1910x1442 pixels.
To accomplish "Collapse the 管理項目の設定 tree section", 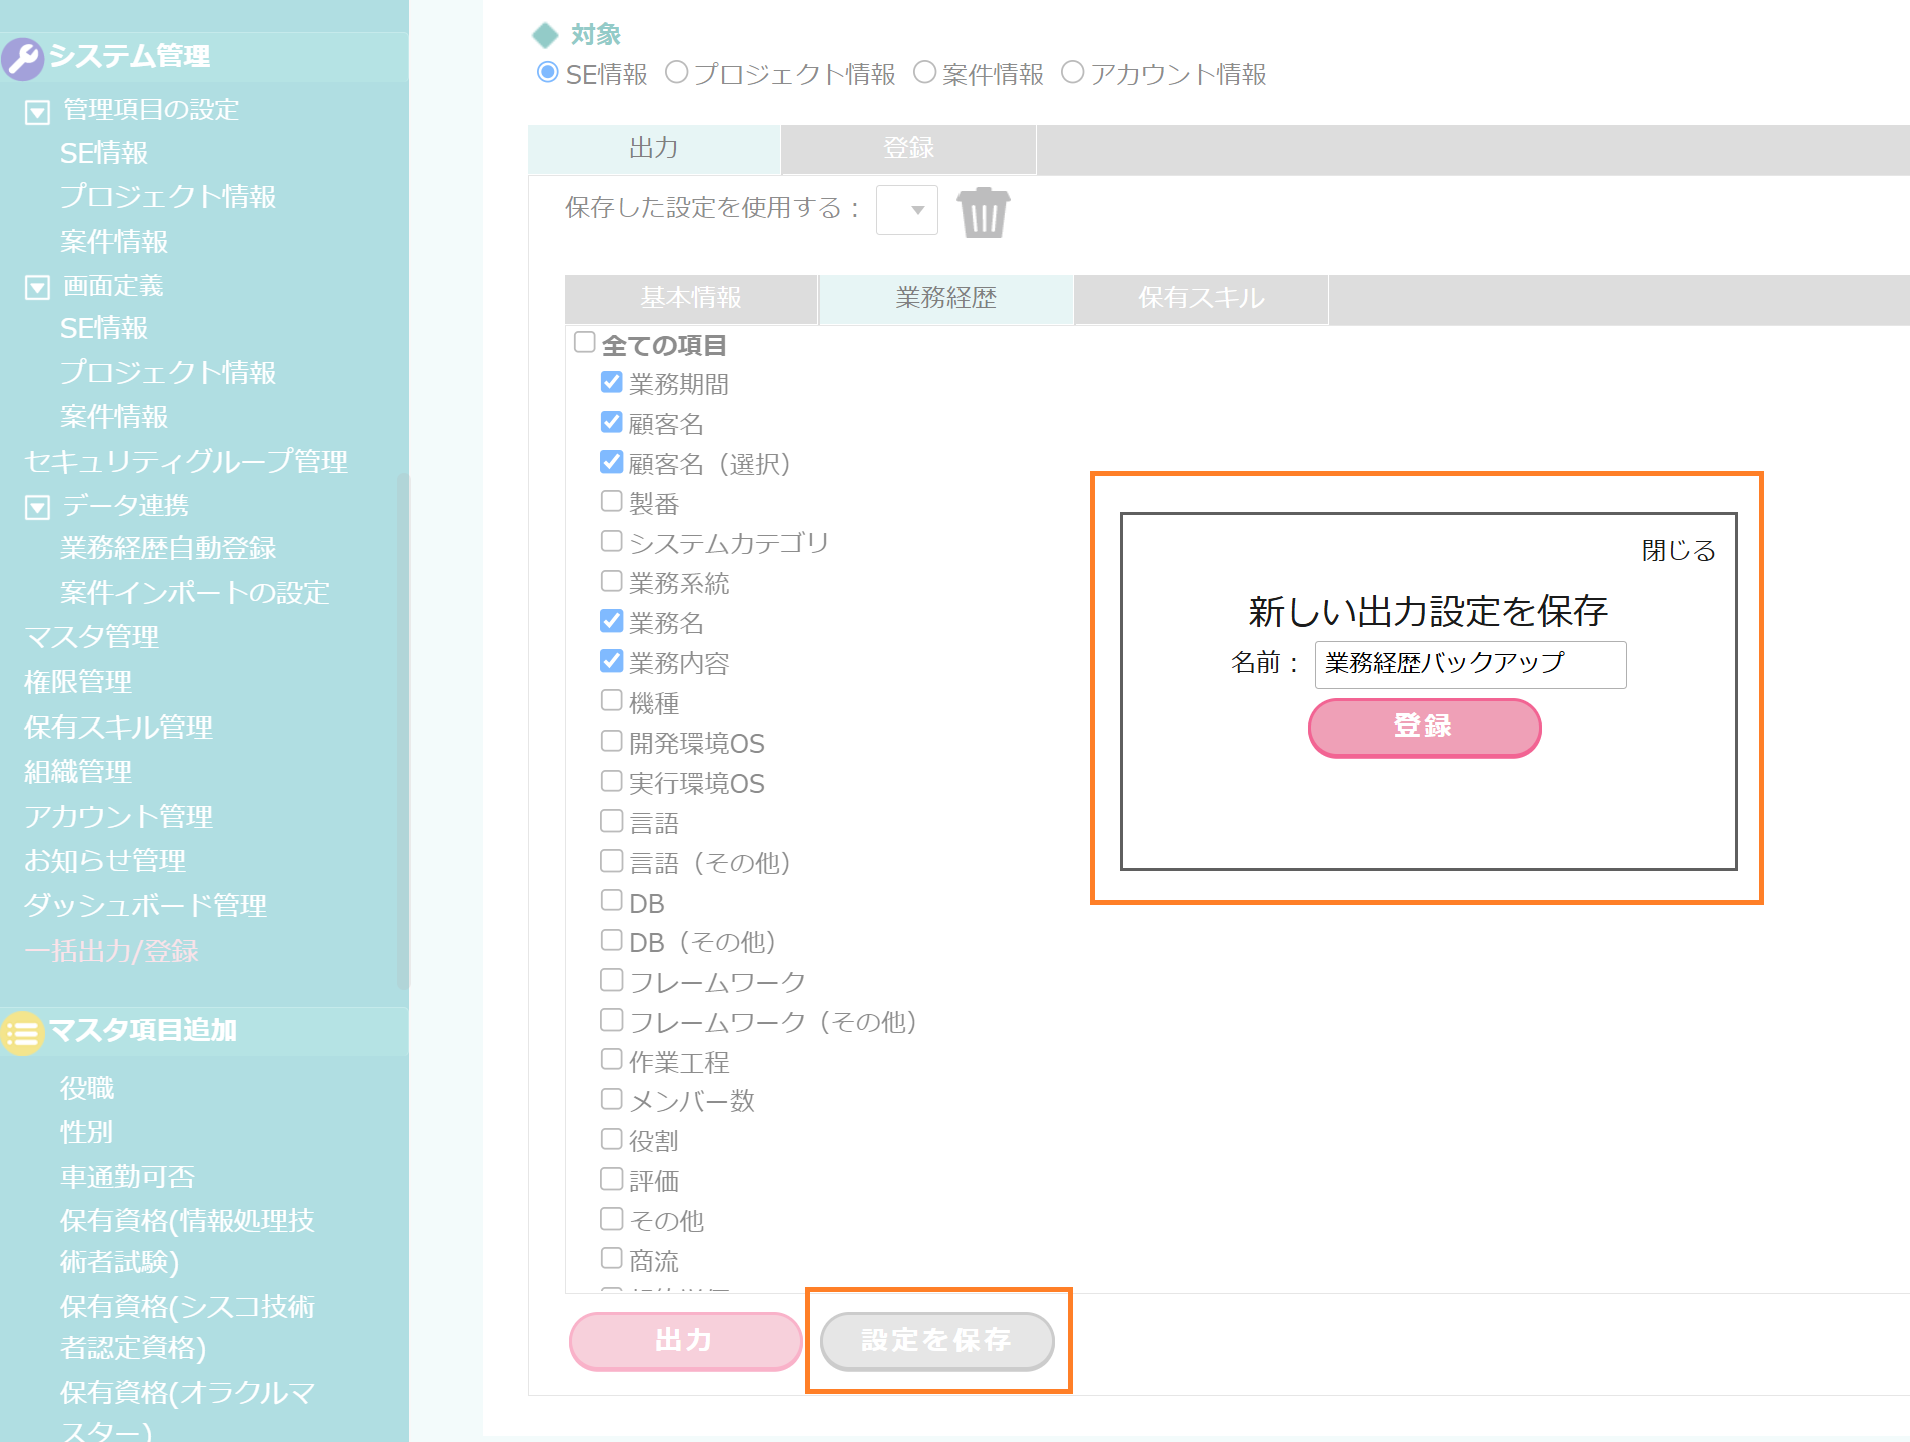I will 37,112.
